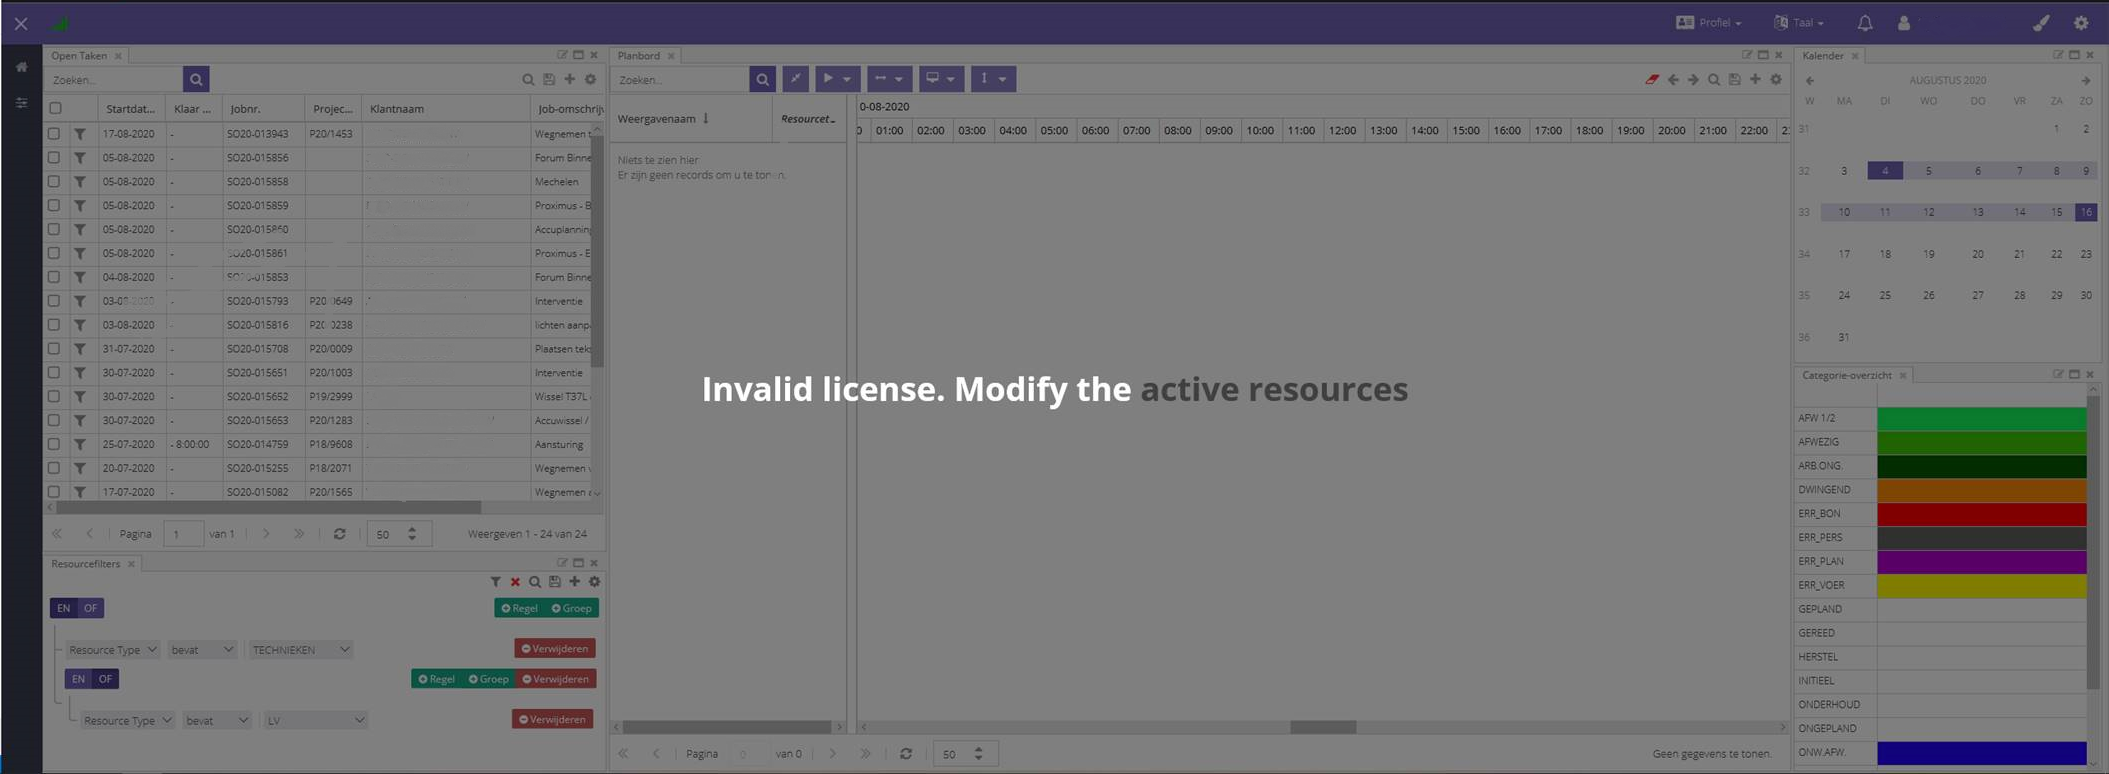Click the purple search button in Open Taken
Image resolution: width=2109 pixels, height=774 pixels.
196,79
